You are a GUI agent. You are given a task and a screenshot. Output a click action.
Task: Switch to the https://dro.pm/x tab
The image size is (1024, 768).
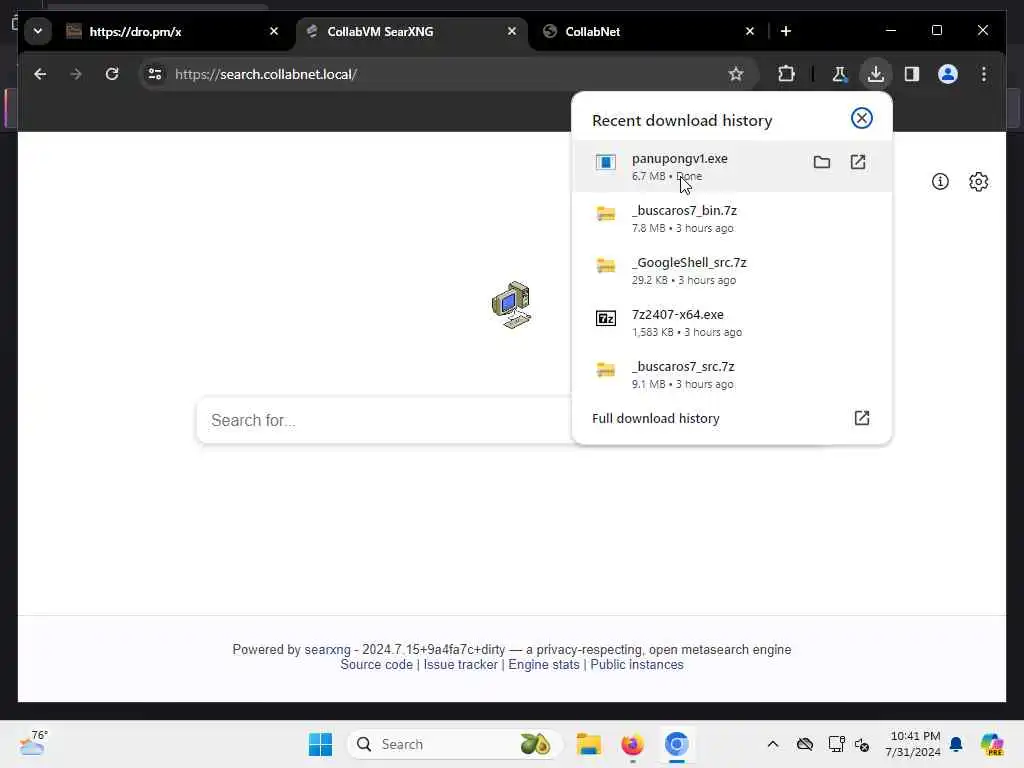tap(173, 31)
